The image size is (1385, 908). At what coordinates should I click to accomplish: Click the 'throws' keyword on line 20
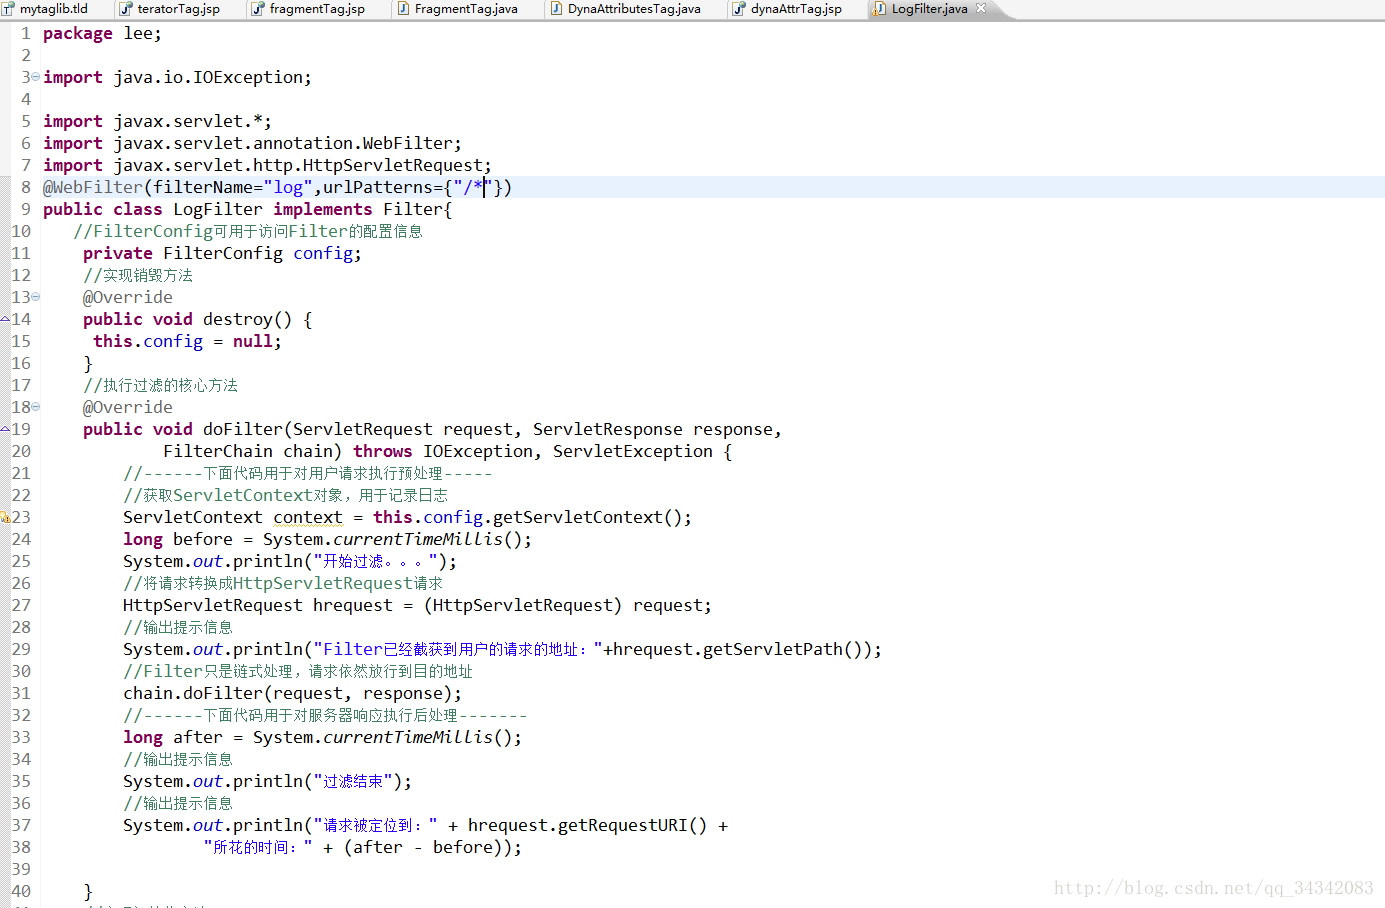pyautogui.click(x=382, y=452)
